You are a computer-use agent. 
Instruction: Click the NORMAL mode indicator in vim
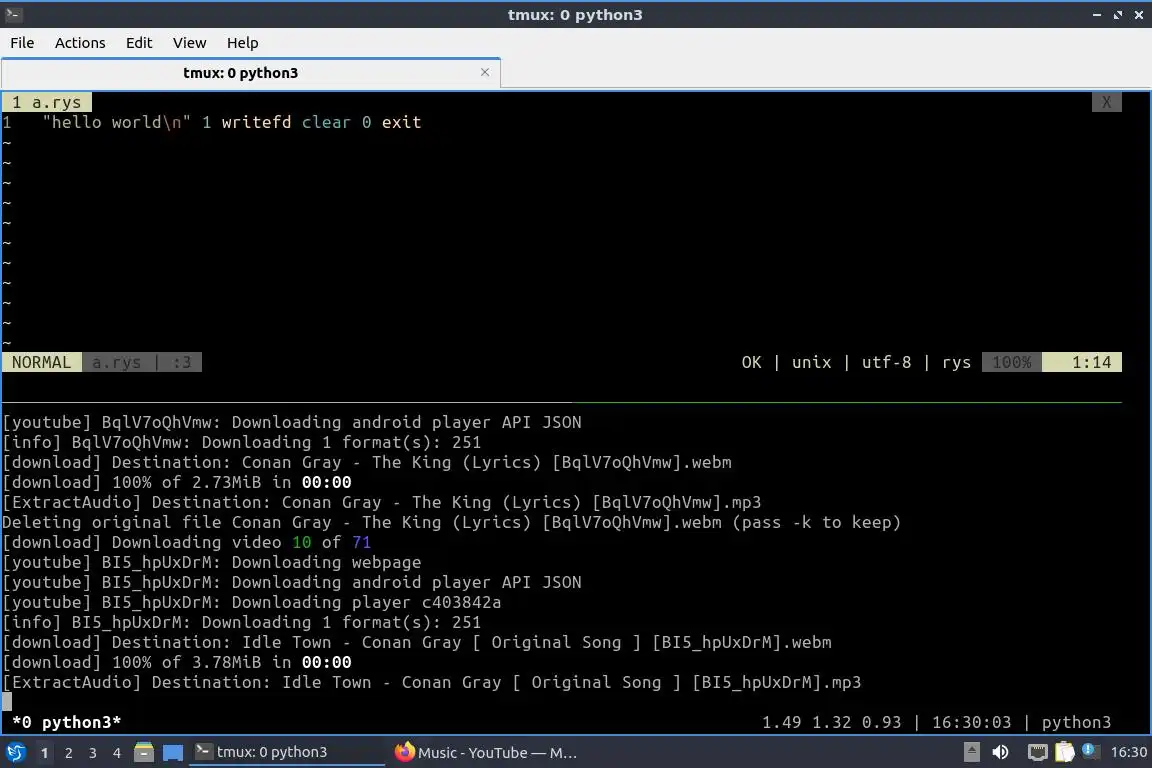click(x=42, y=362)
